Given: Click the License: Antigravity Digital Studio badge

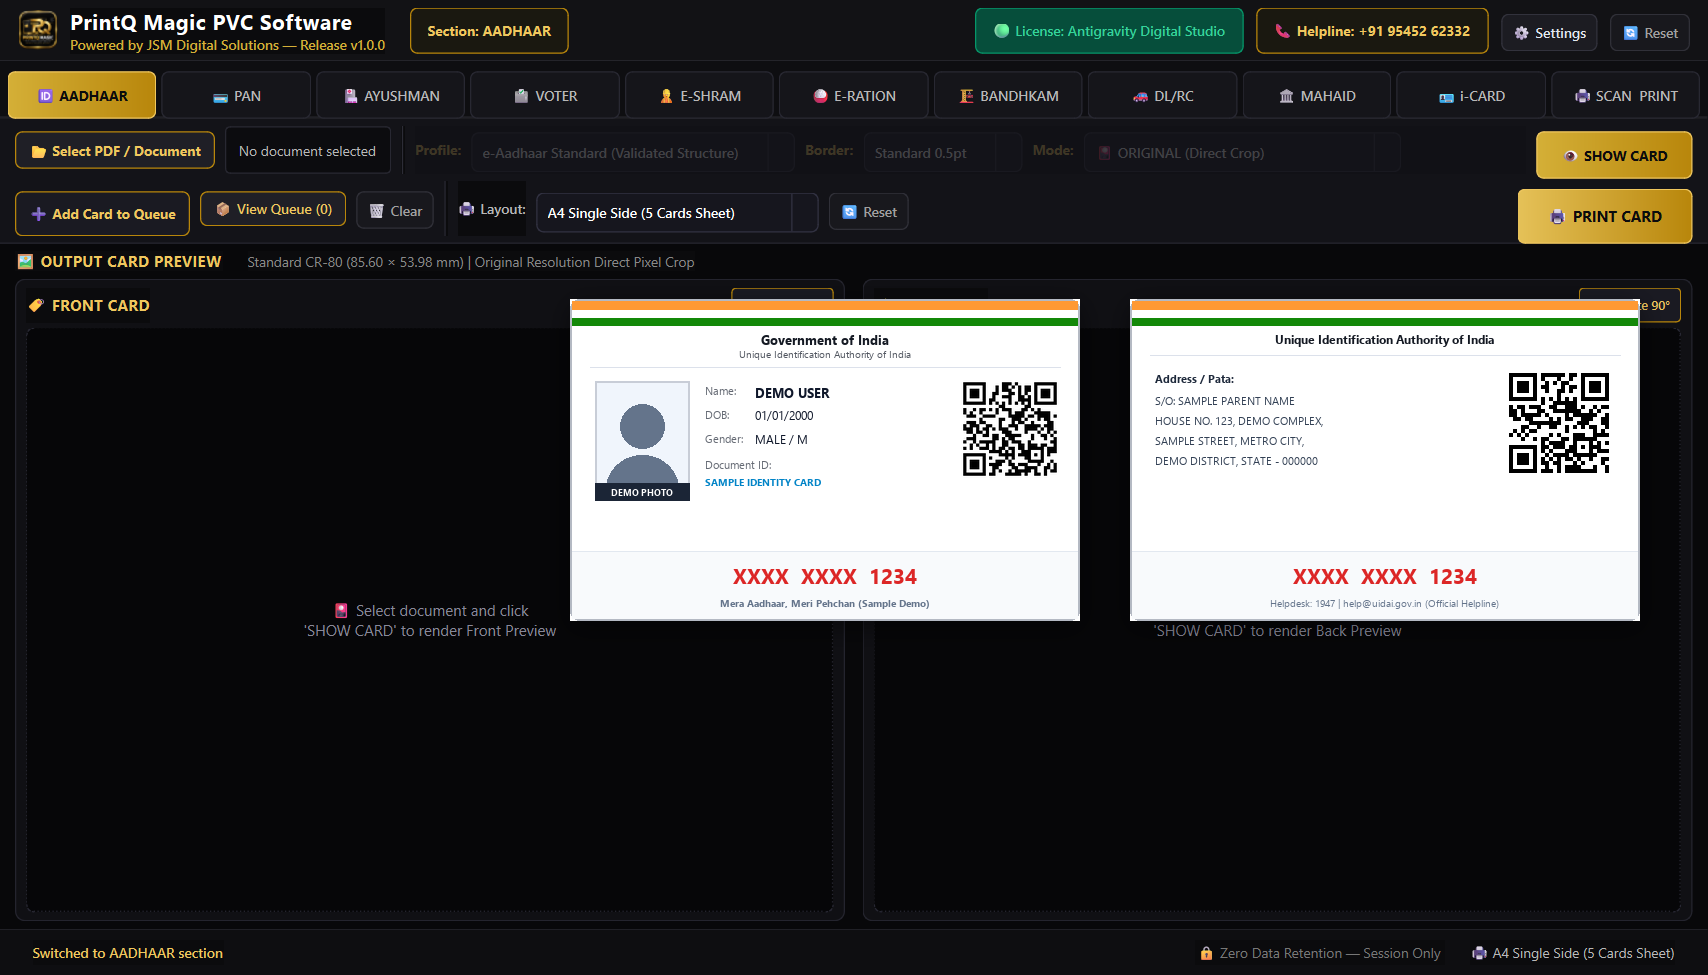Looking at the screenshot, I should (x=1109, y=31).
